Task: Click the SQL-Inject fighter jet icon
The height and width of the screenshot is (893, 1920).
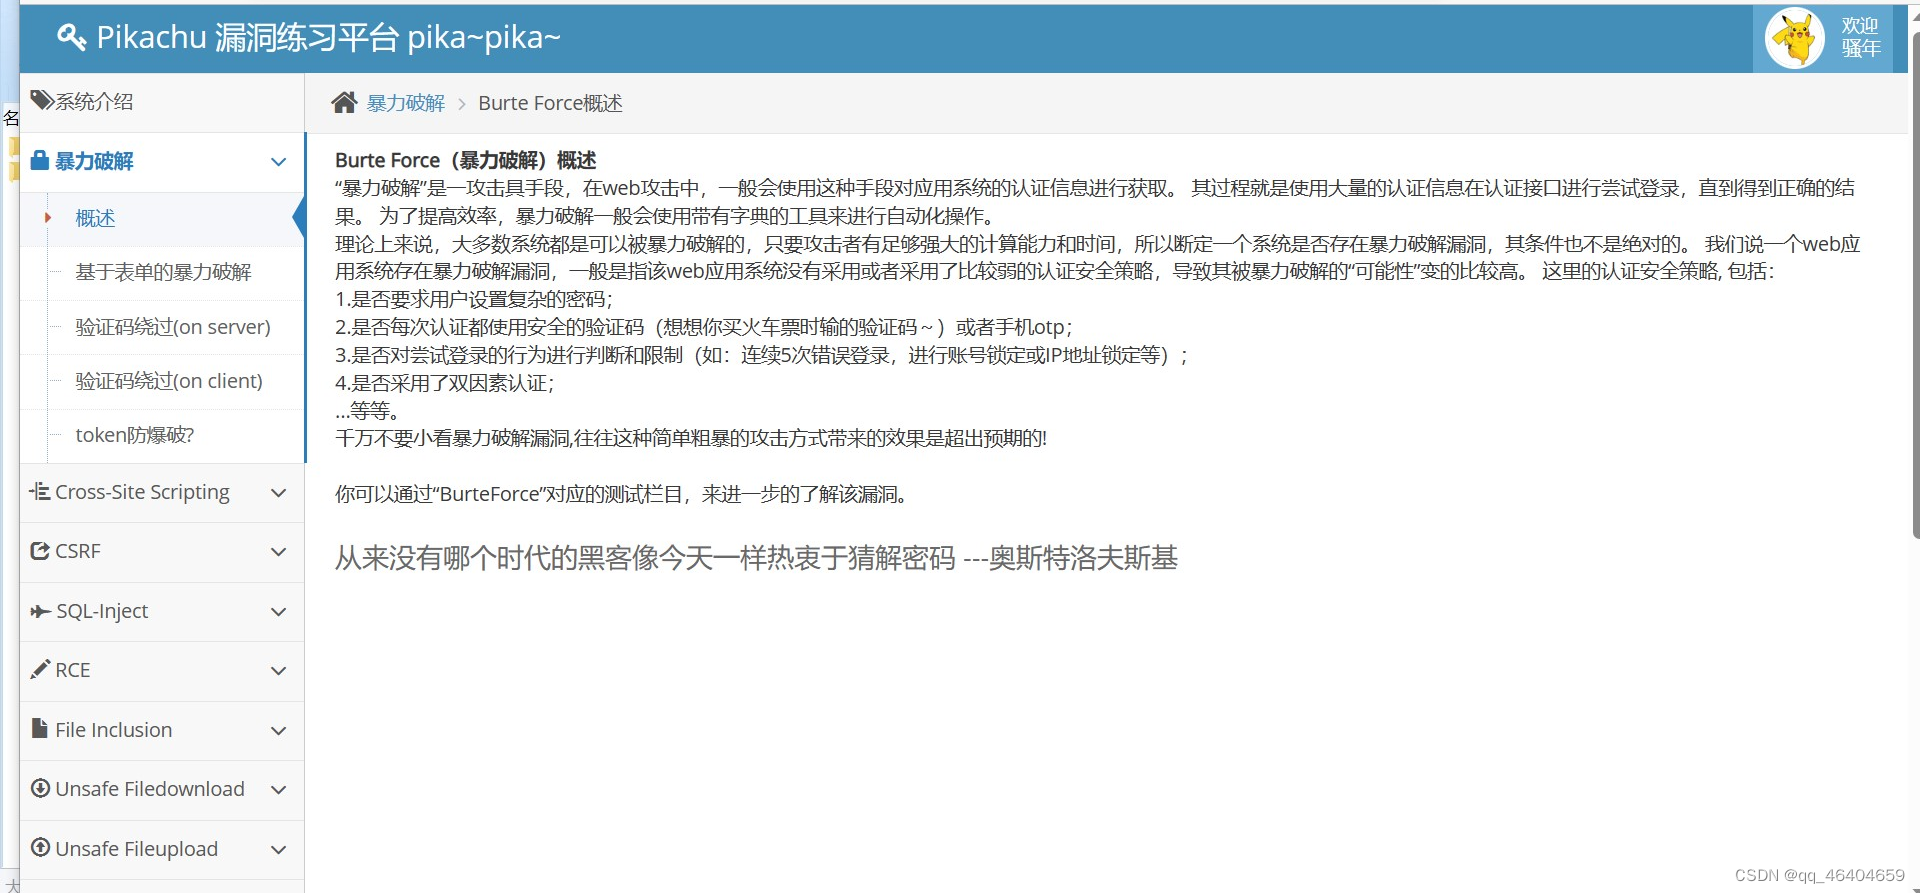Action: (x=40, y=611)
